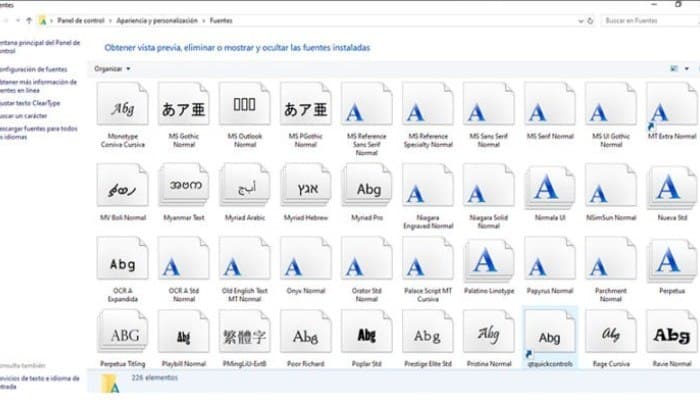
Task: Select the Rage Cursiva font icon
Action: [x=611, y=332]
